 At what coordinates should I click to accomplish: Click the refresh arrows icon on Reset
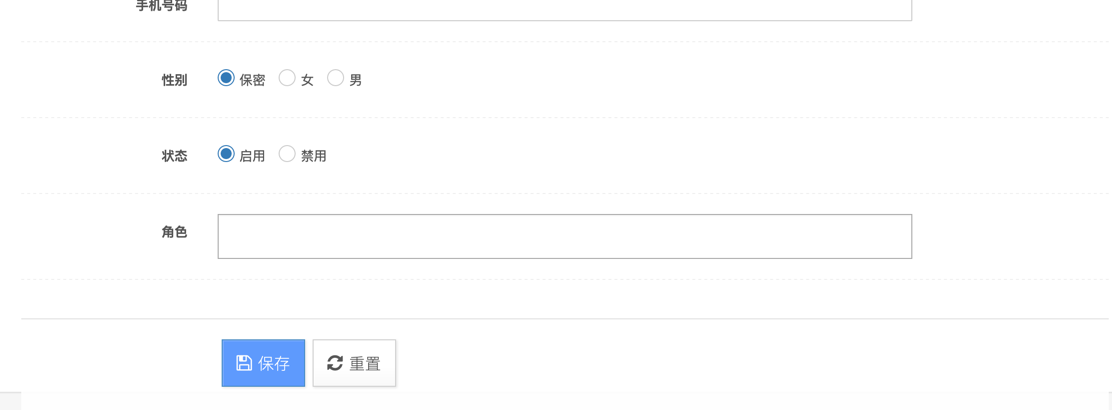(335, 363)
